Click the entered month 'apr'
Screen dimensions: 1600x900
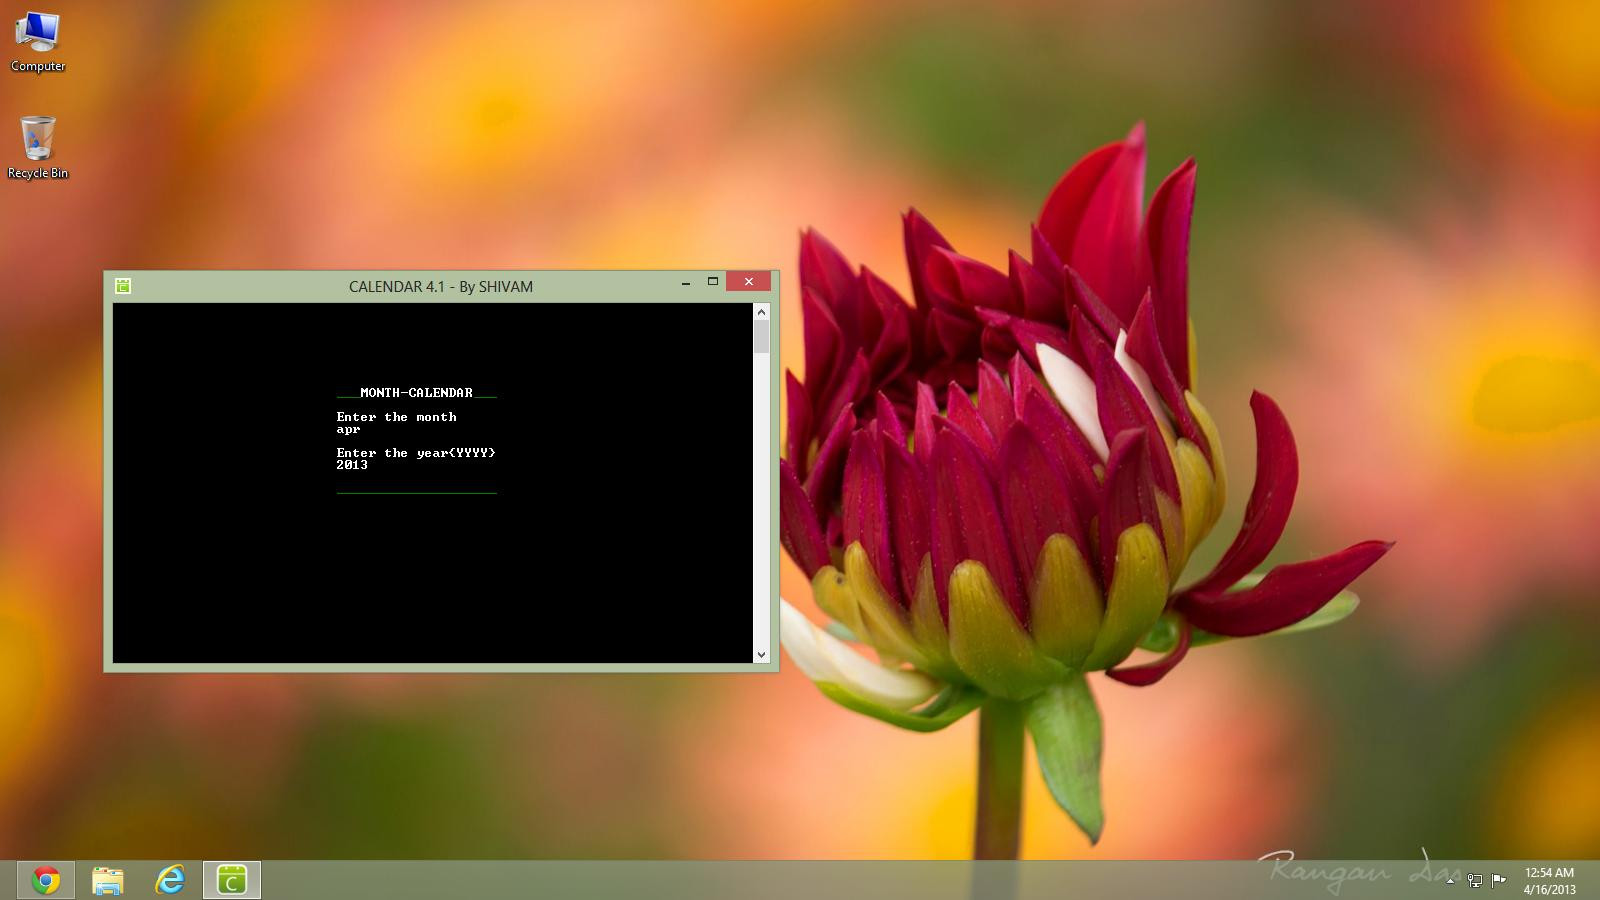pyautogui.click(x=348, y=430)
